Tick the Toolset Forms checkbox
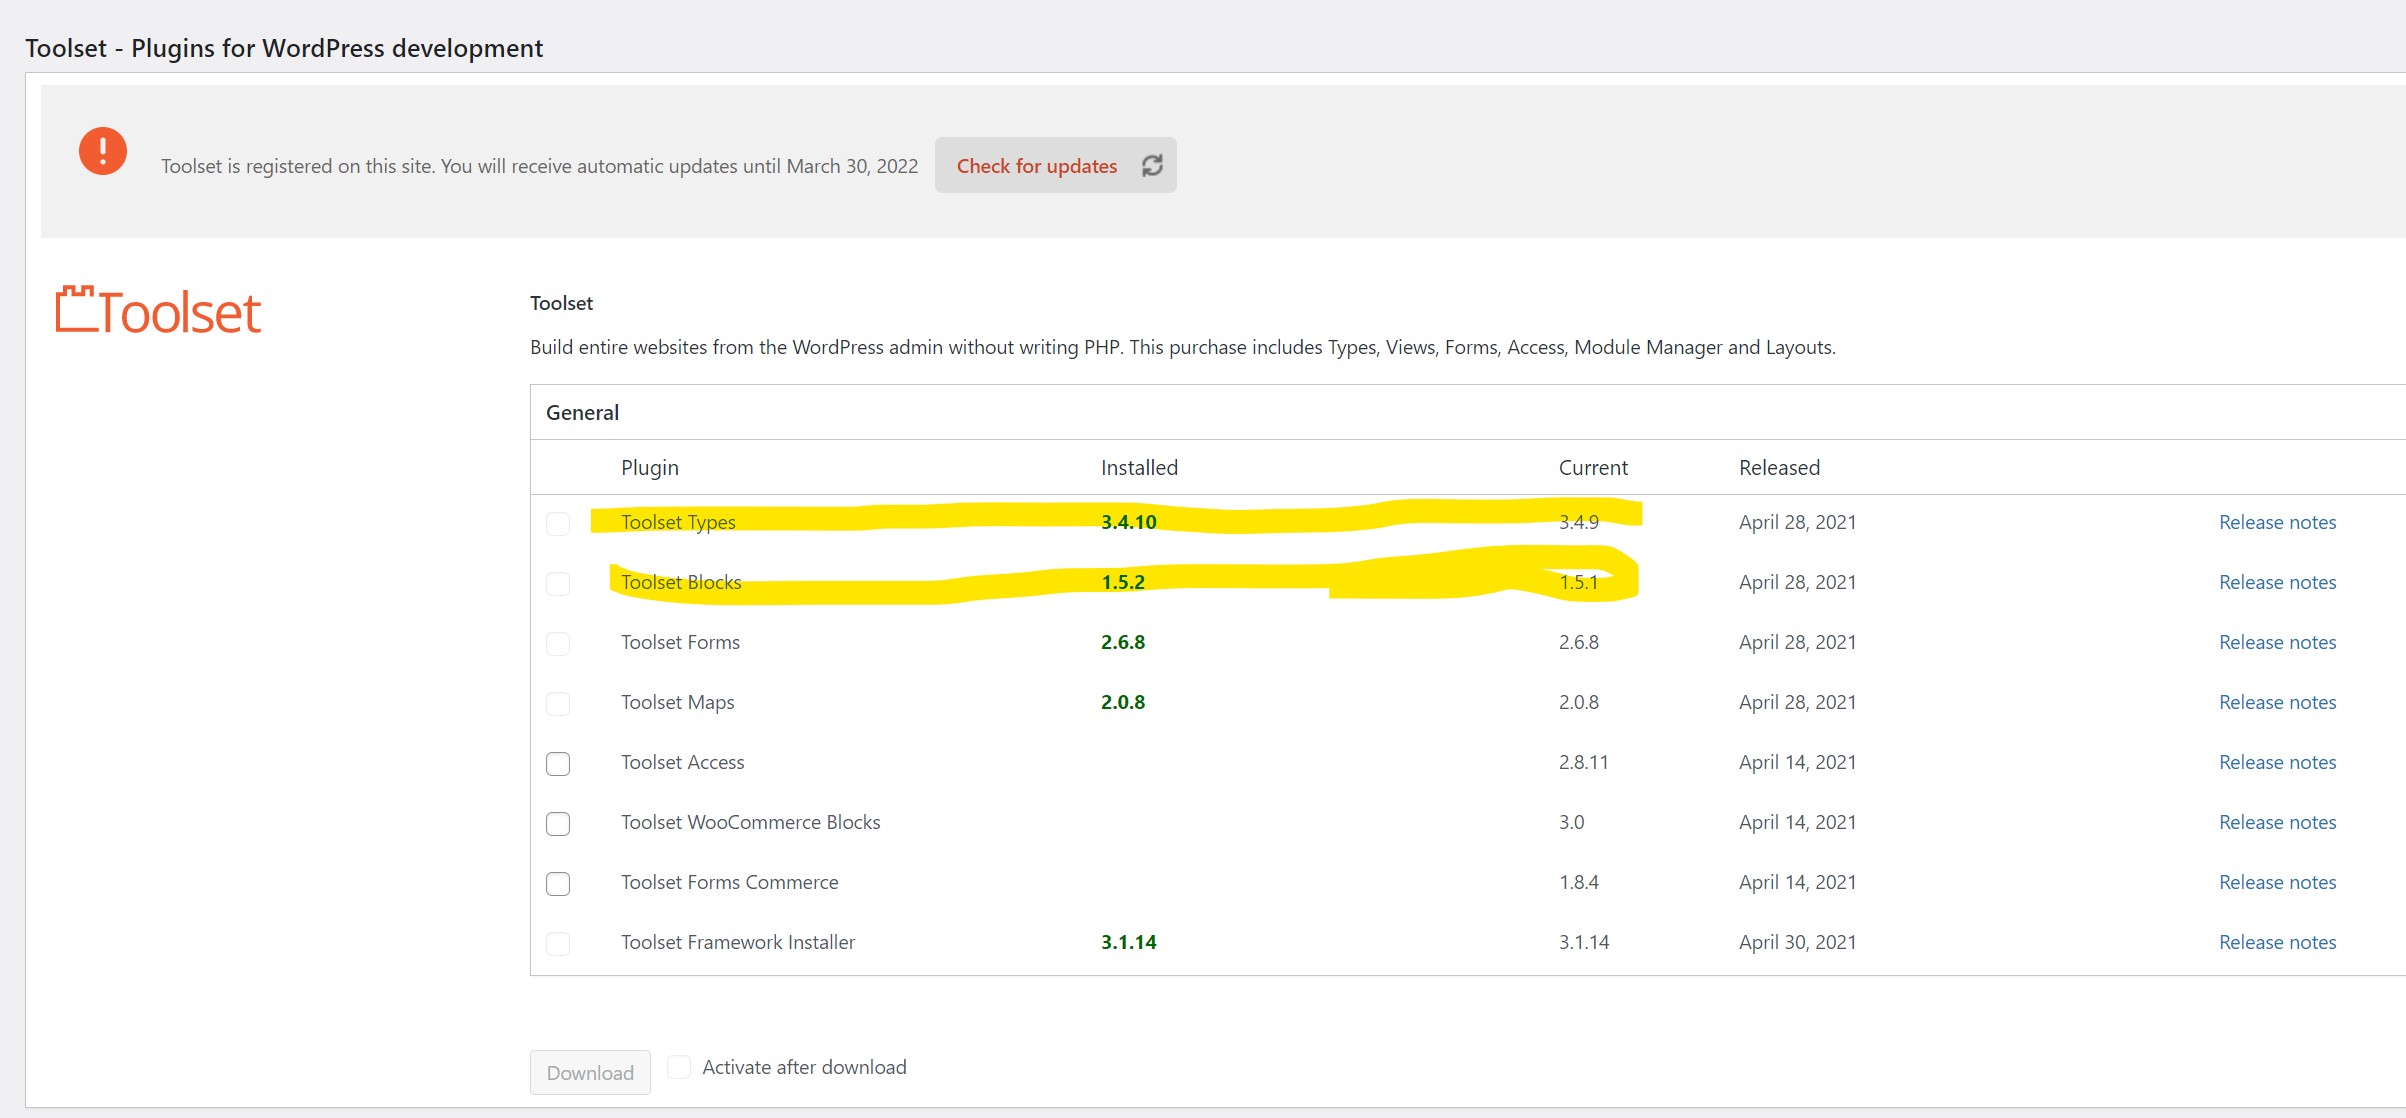Image resolution: width=2406 pixels, height=1118 pixels. click(x=558, y=643)
